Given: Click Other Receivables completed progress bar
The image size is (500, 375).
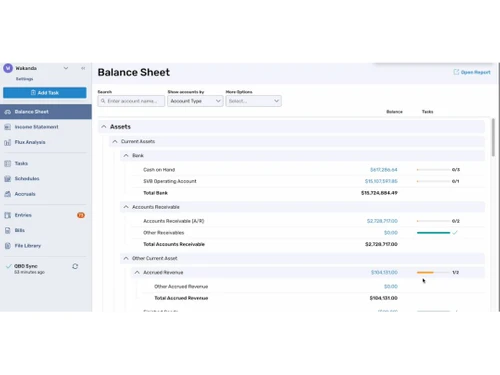Looking at the screenshot, I should click(x=433, y=233).
